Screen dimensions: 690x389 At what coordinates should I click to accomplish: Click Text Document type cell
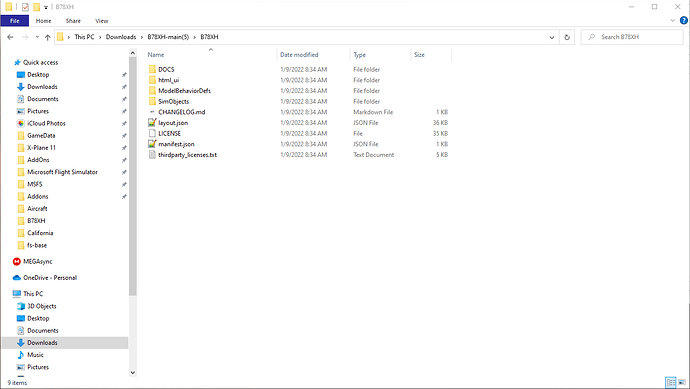click(x=374, y=155)
